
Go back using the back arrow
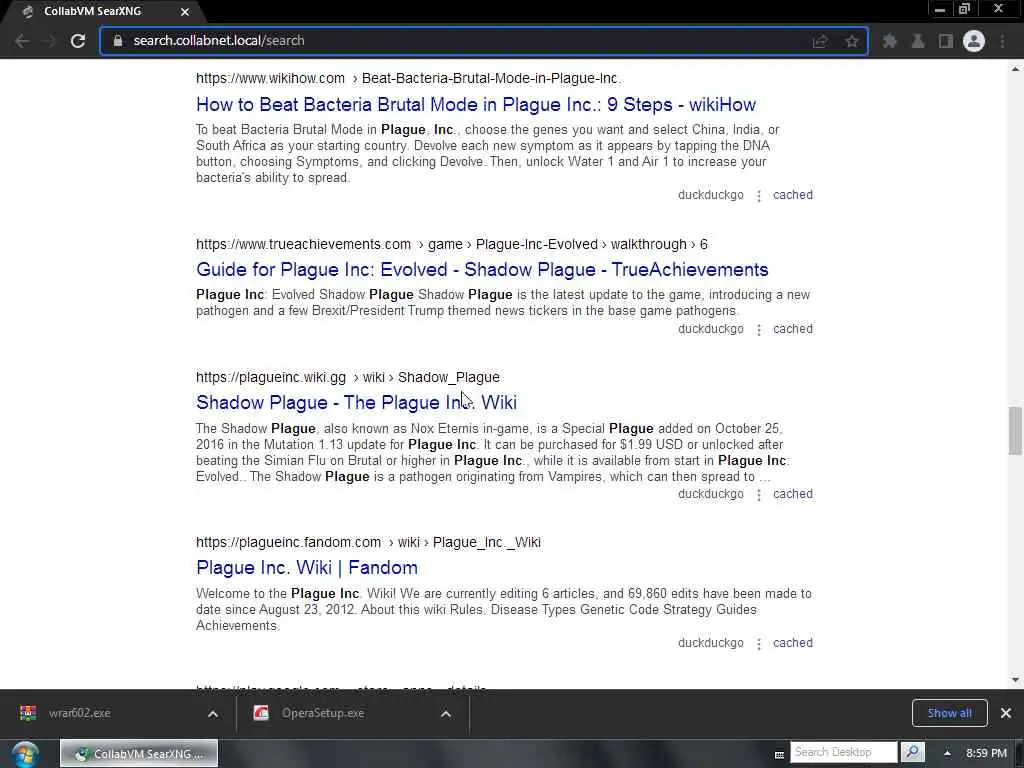[x=22, y=40]
